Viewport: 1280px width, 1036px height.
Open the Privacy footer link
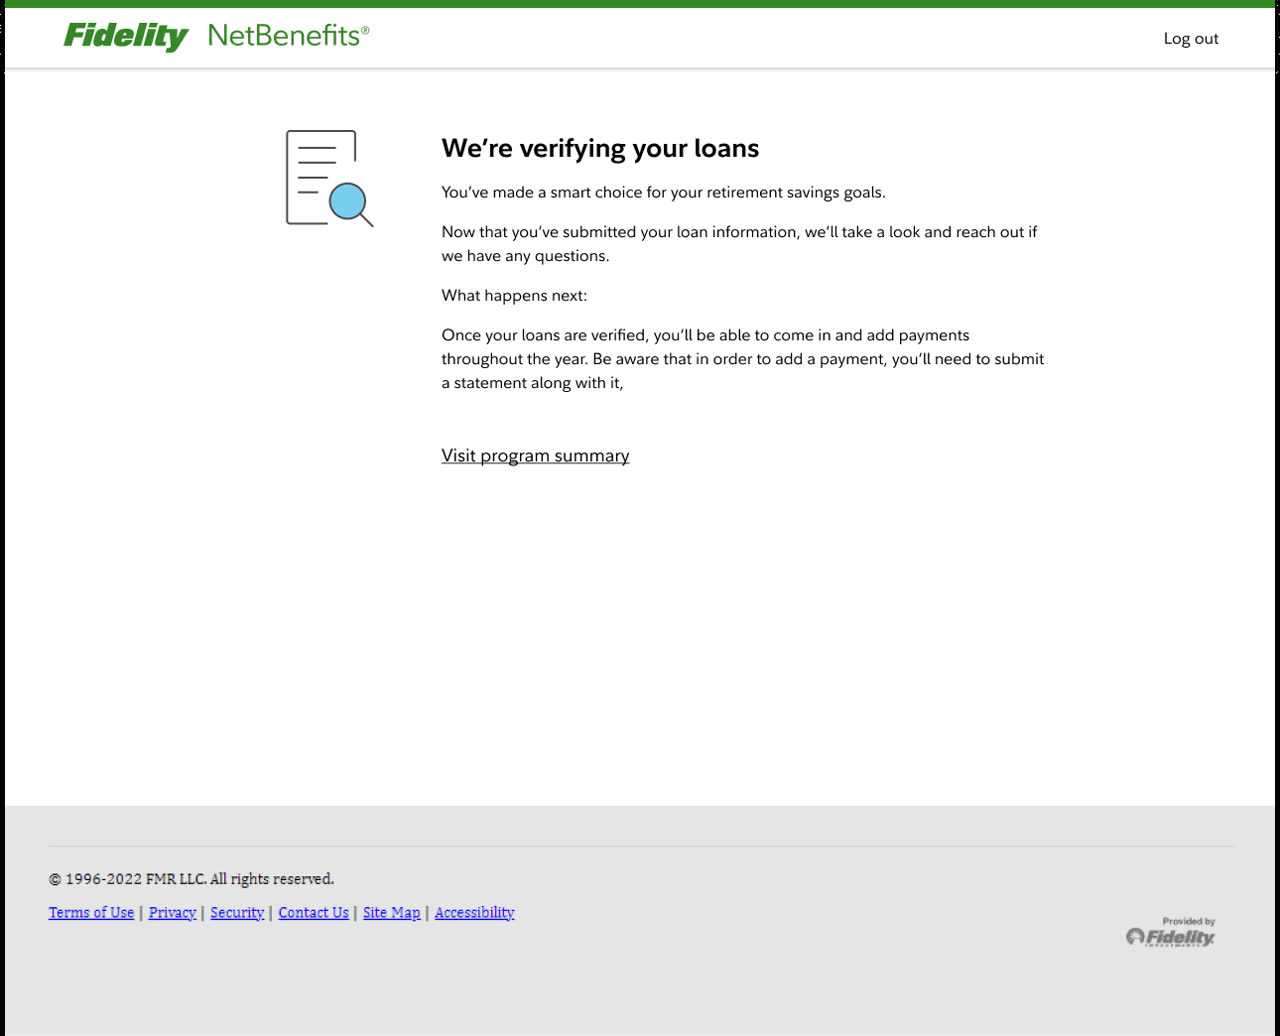pyautogui.click(x=172, y=912)
